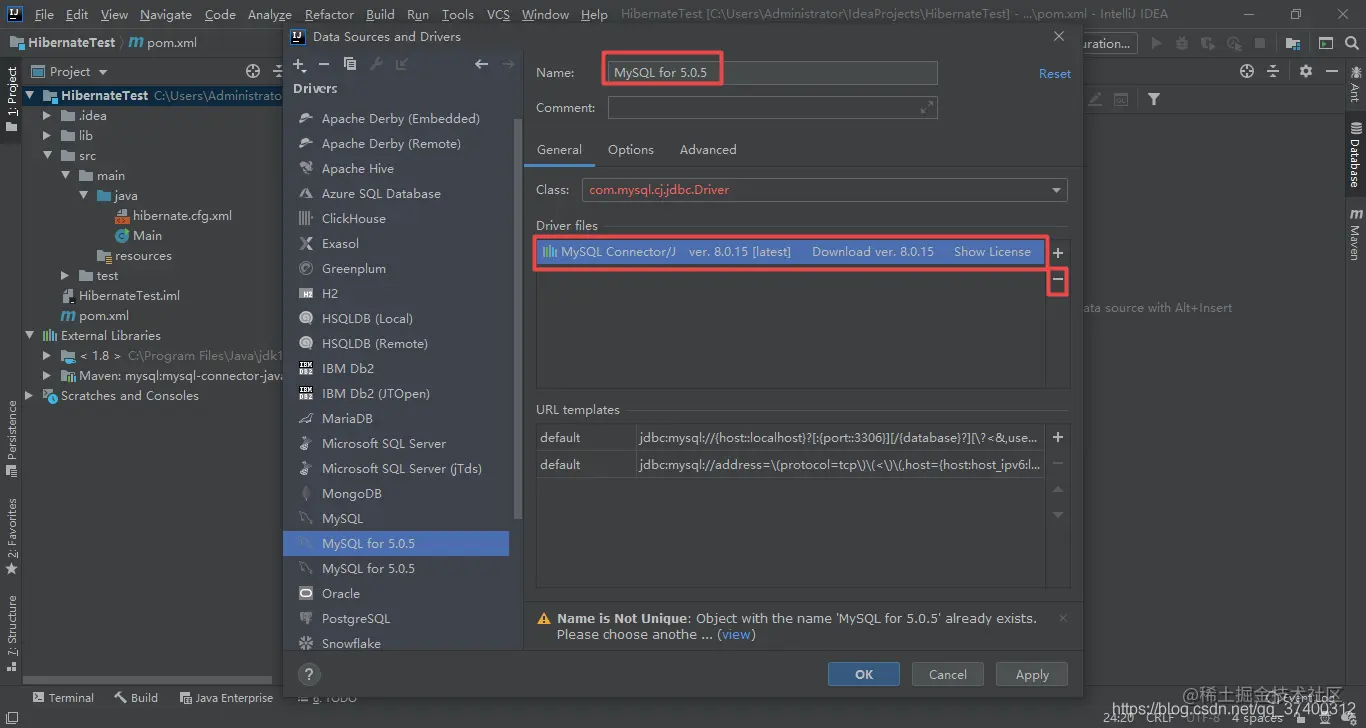This screenshot has width=1366, height=728.
Task: Add a new driver with plus icon
Action: pos(299,64)
